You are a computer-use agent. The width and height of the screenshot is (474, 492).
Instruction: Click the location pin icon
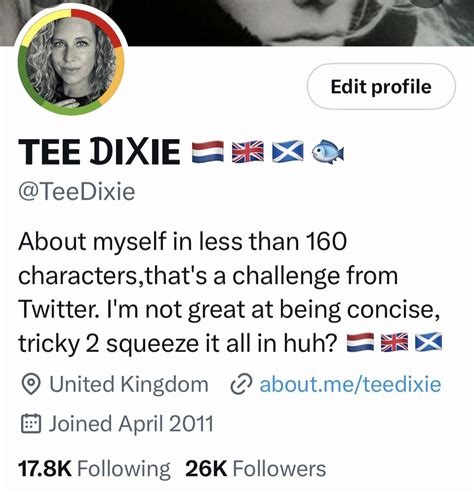[x=31, y=384]
